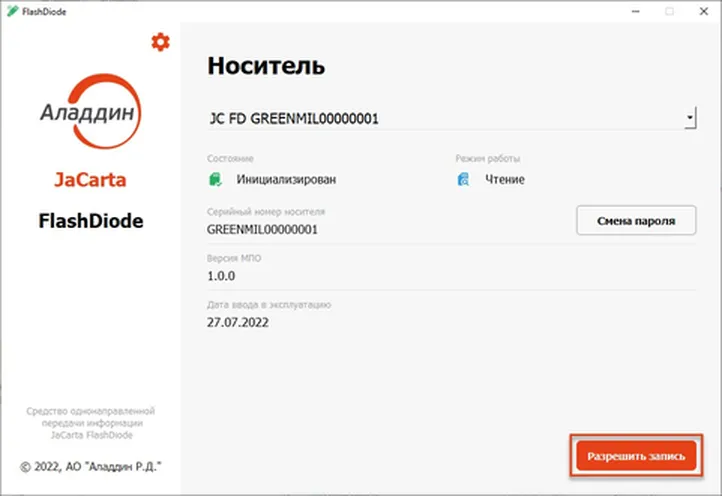This screenshot has height=496, width=722.
Task: Open settings via the orange gear icon
Action: tap(160, 42)
